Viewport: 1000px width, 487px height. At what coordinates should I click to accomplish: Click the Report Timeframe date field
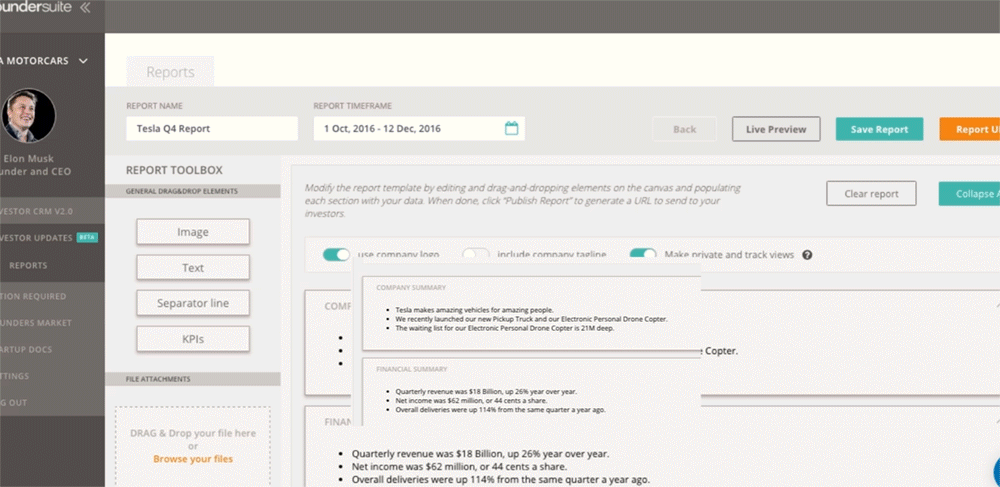(419, 128)
